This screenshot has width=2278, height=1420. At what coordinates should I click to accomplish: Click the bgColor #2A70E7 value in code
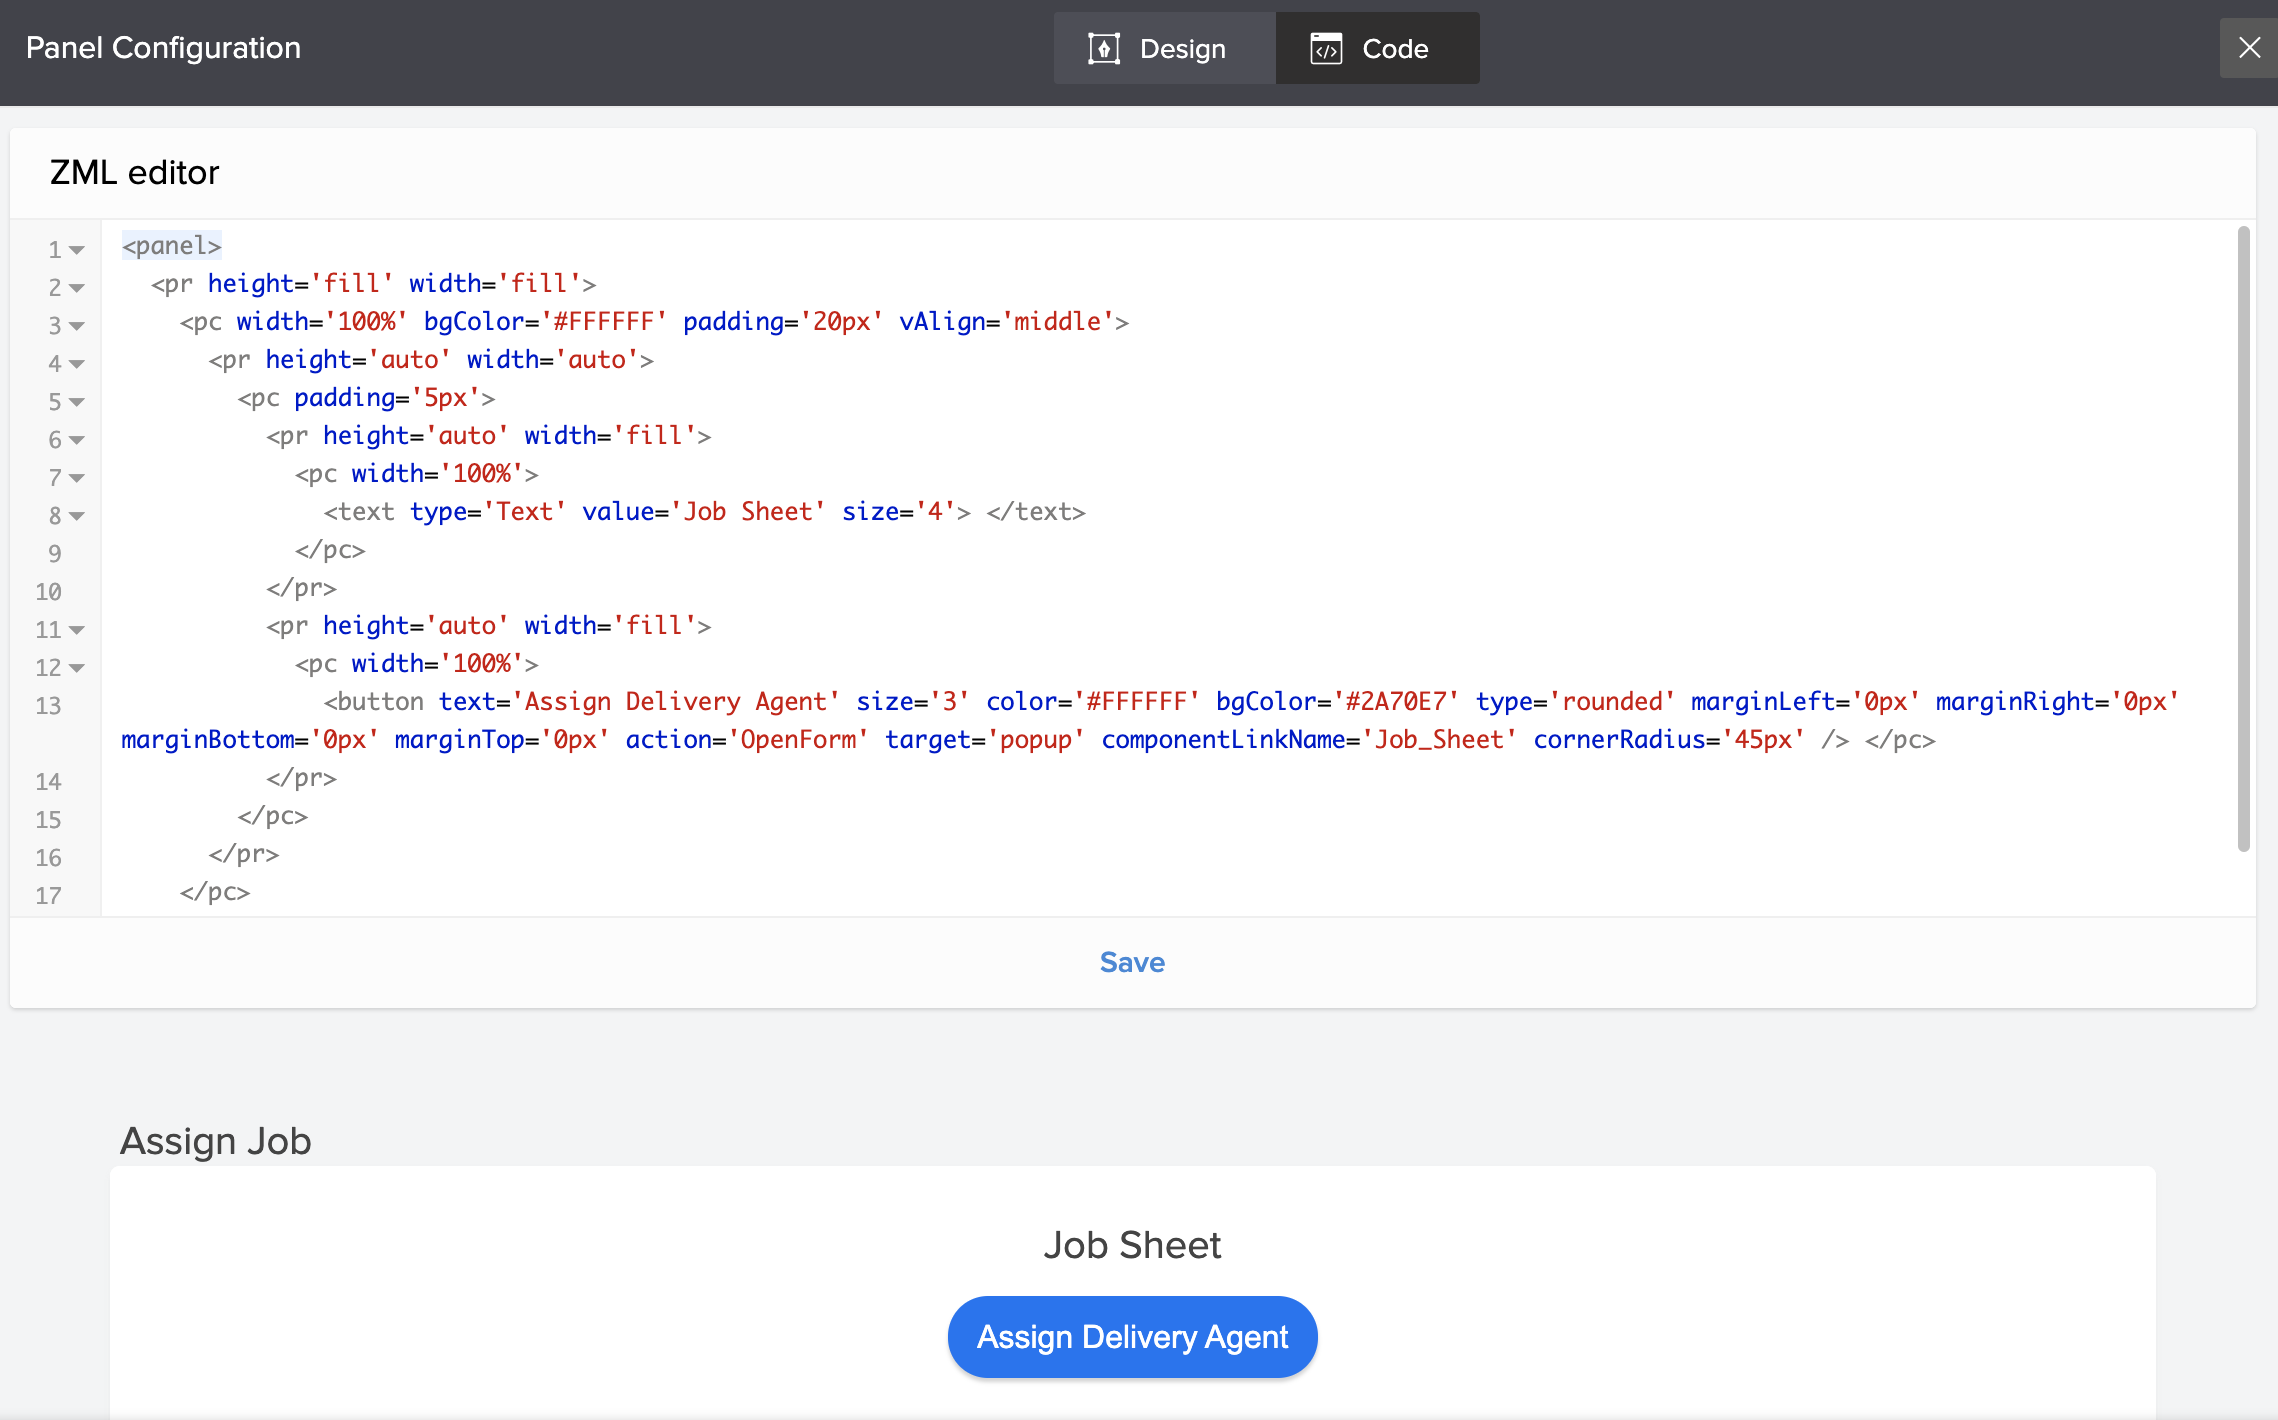pos(1396,702)
